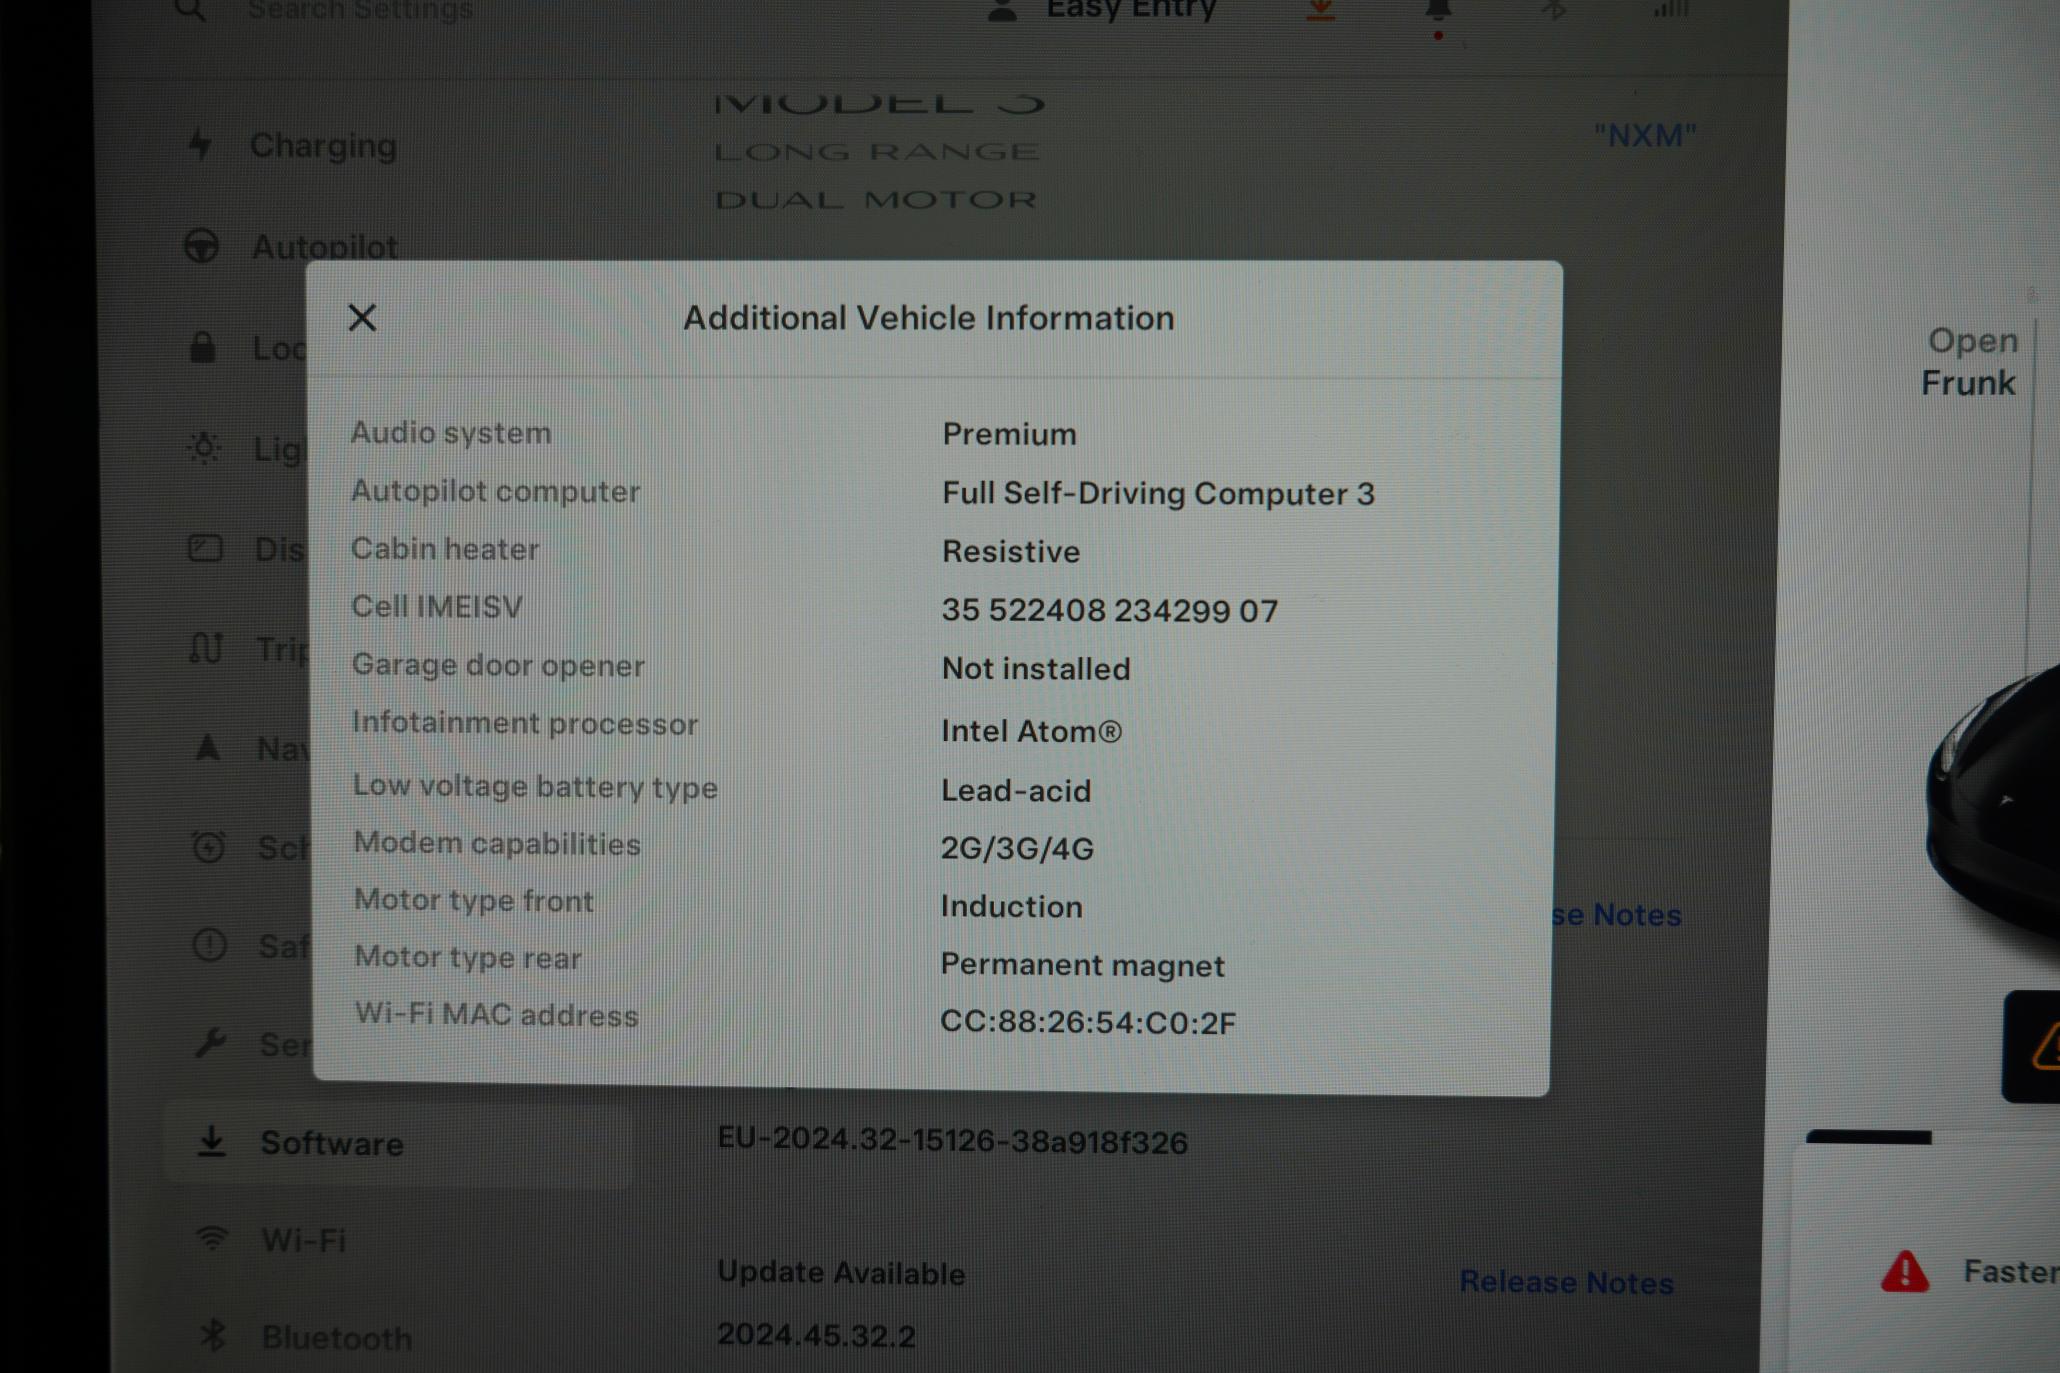The width and height of the screenshot is (2060, 1373).
Task: Select the Software menu item
Action: point(398,1143)
